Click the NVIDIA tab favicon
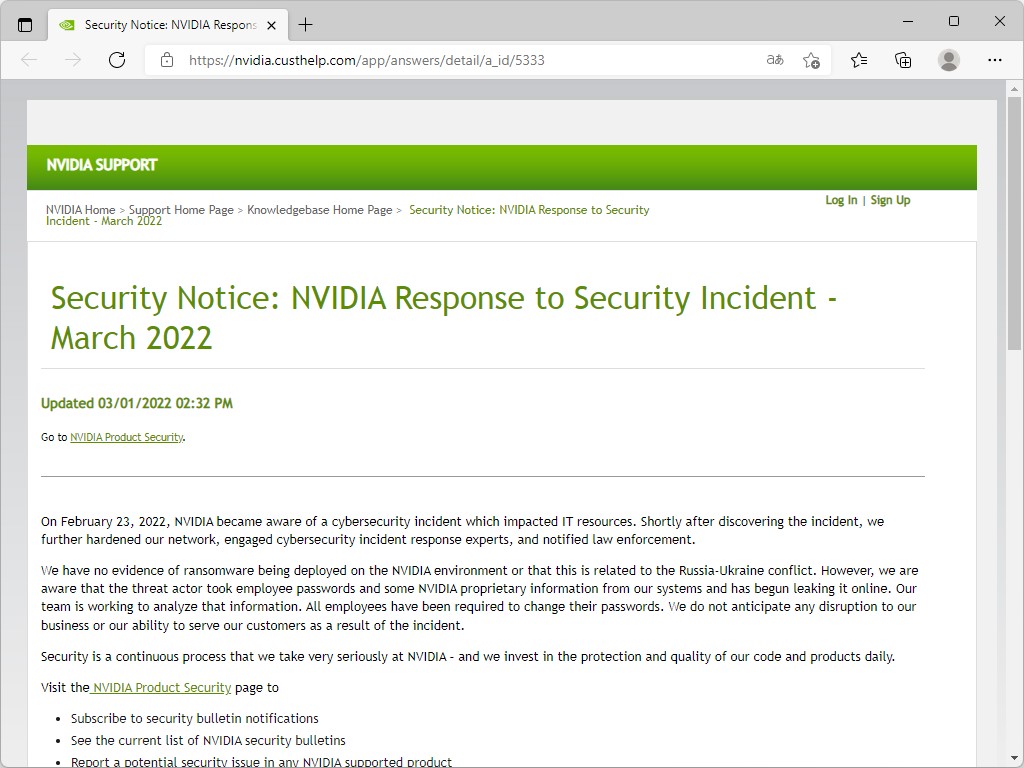1024x768 pixels. pyautogui.click(x=67, y=25)
